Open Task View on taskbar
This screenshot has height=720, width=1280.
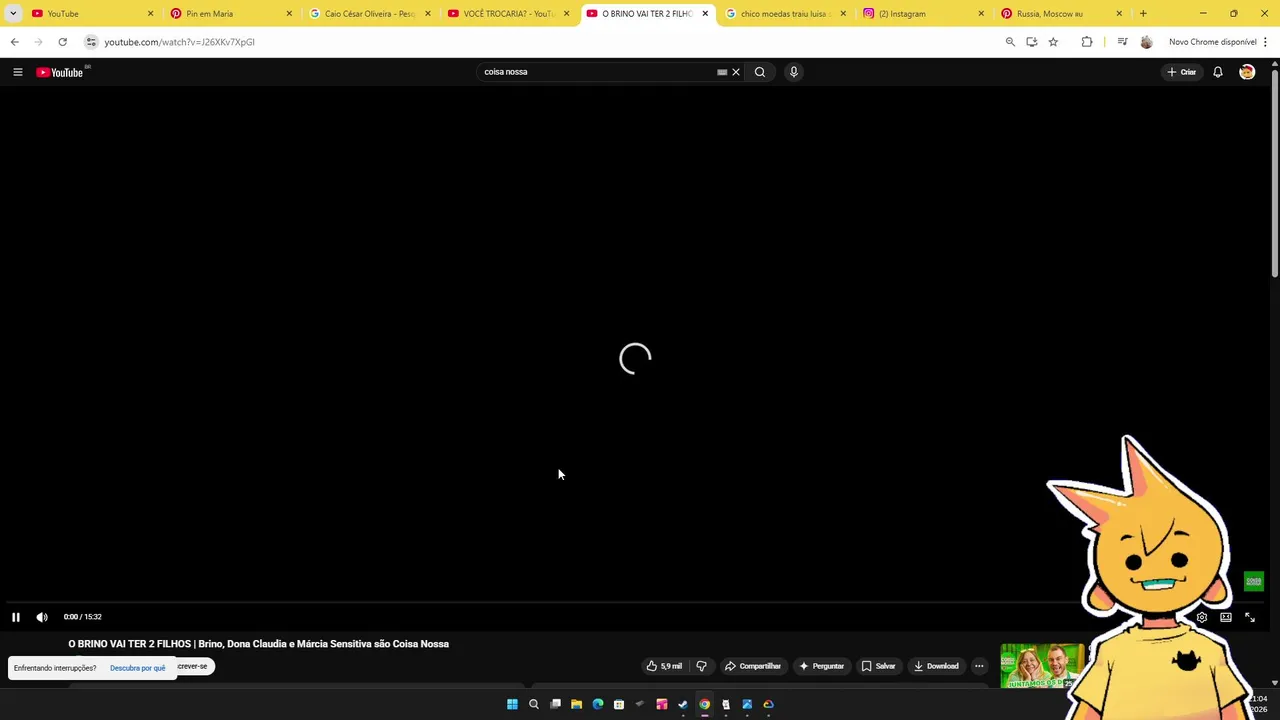pos(555,704)
